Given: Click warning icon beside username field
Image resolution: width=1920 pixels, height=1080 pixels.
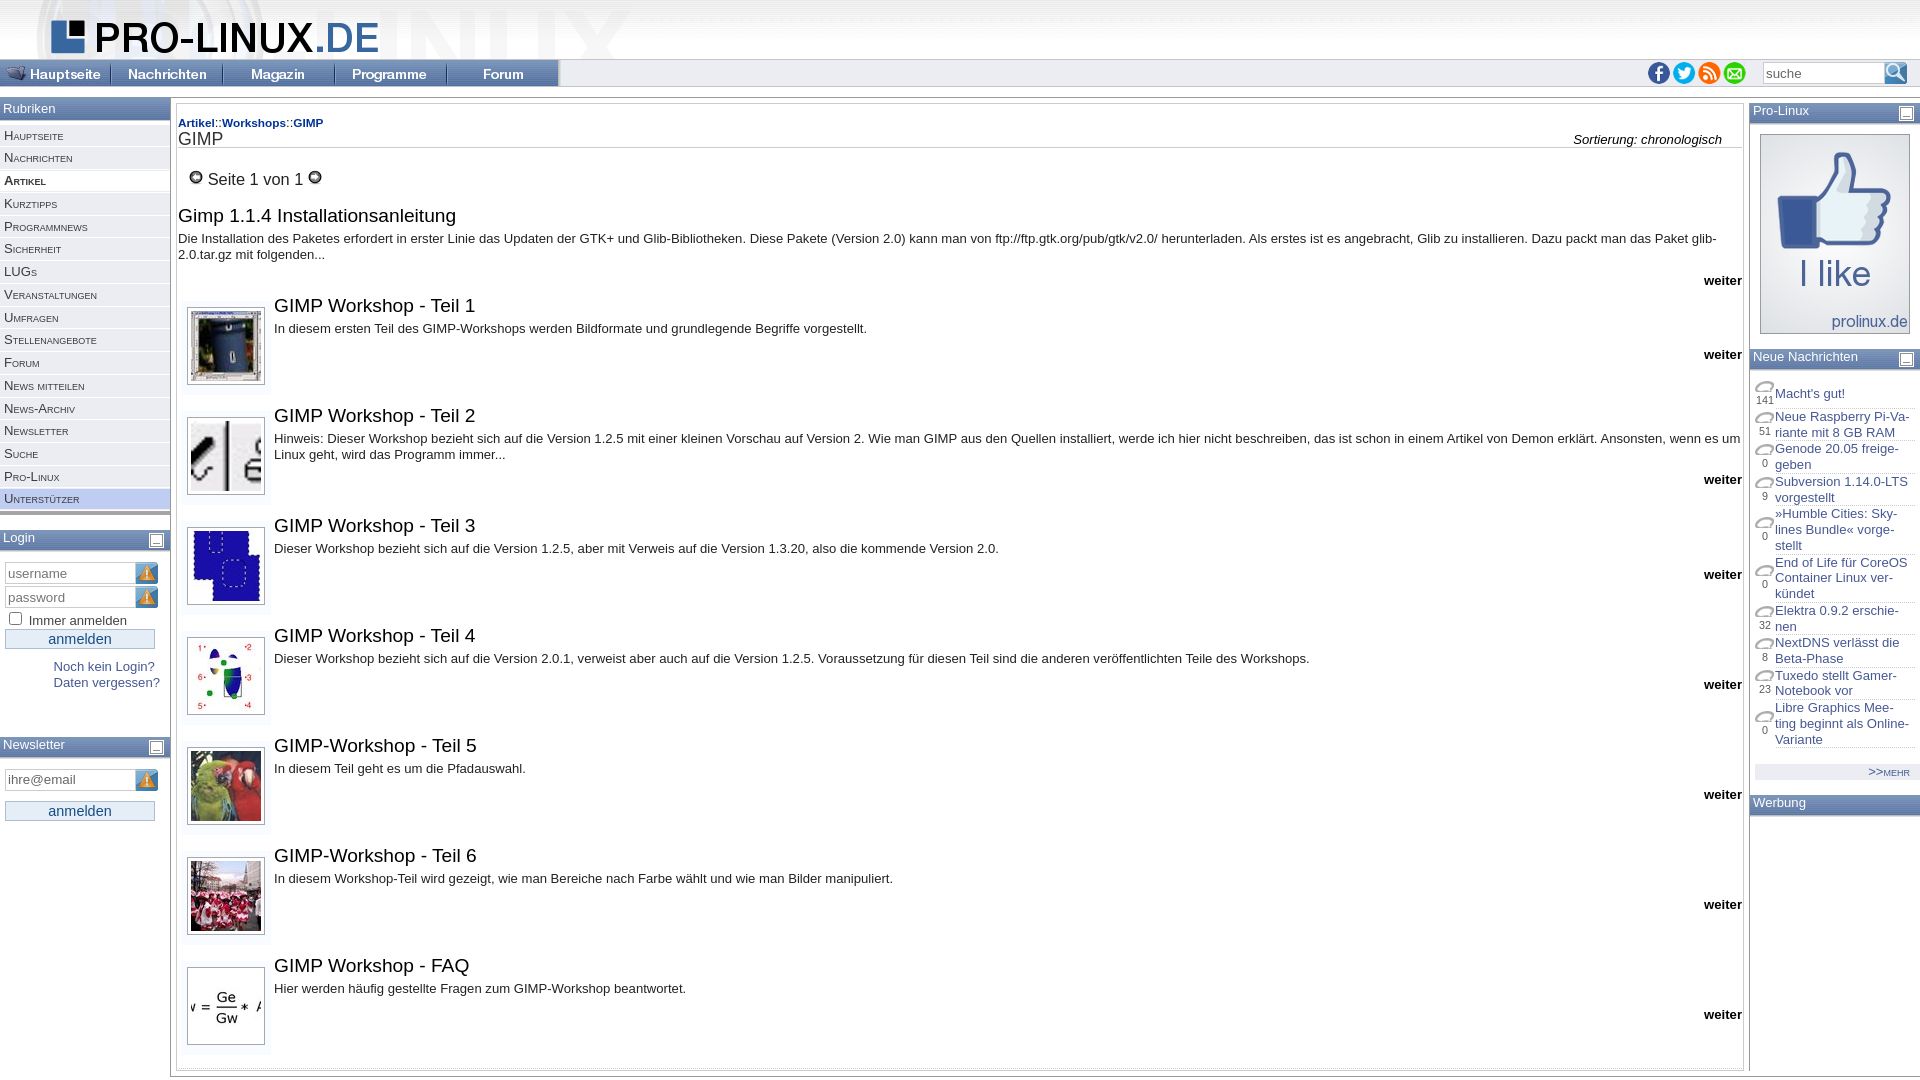Looking at the screenshot, I should tap(147, 573).
